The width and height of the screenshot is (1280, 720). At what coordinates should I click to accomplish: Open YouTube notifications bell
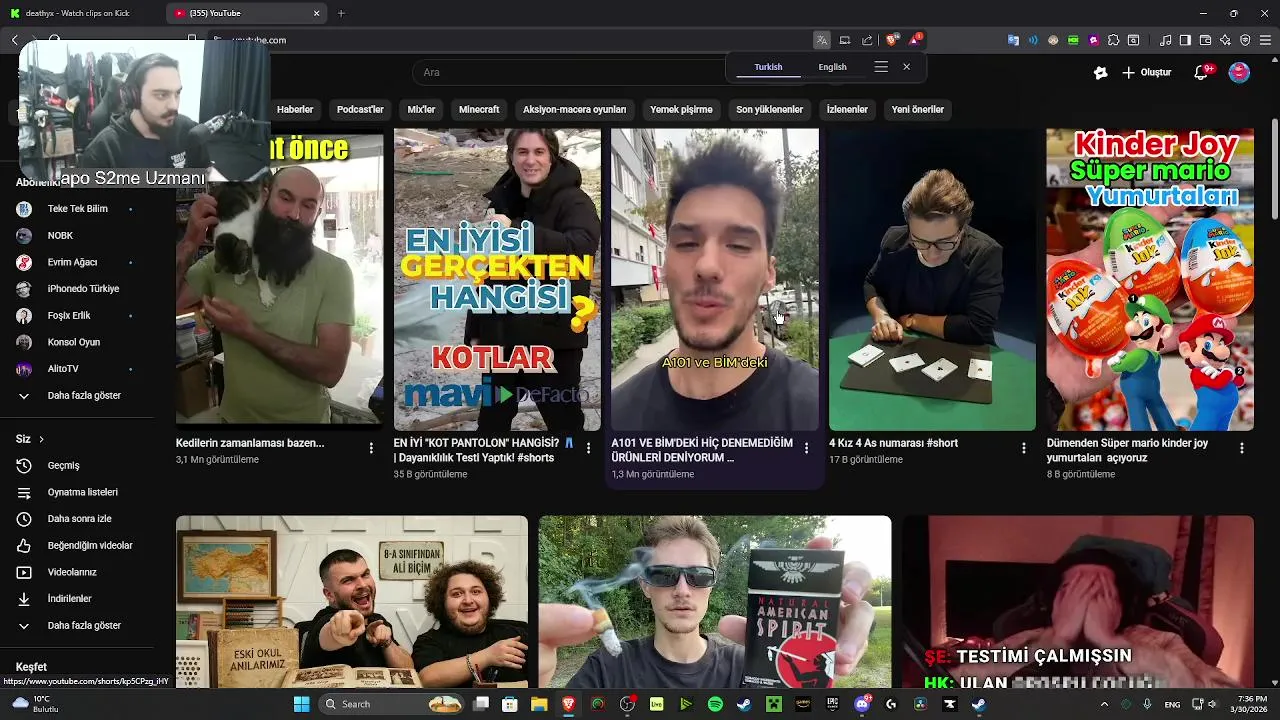(x=1203, y=72)
